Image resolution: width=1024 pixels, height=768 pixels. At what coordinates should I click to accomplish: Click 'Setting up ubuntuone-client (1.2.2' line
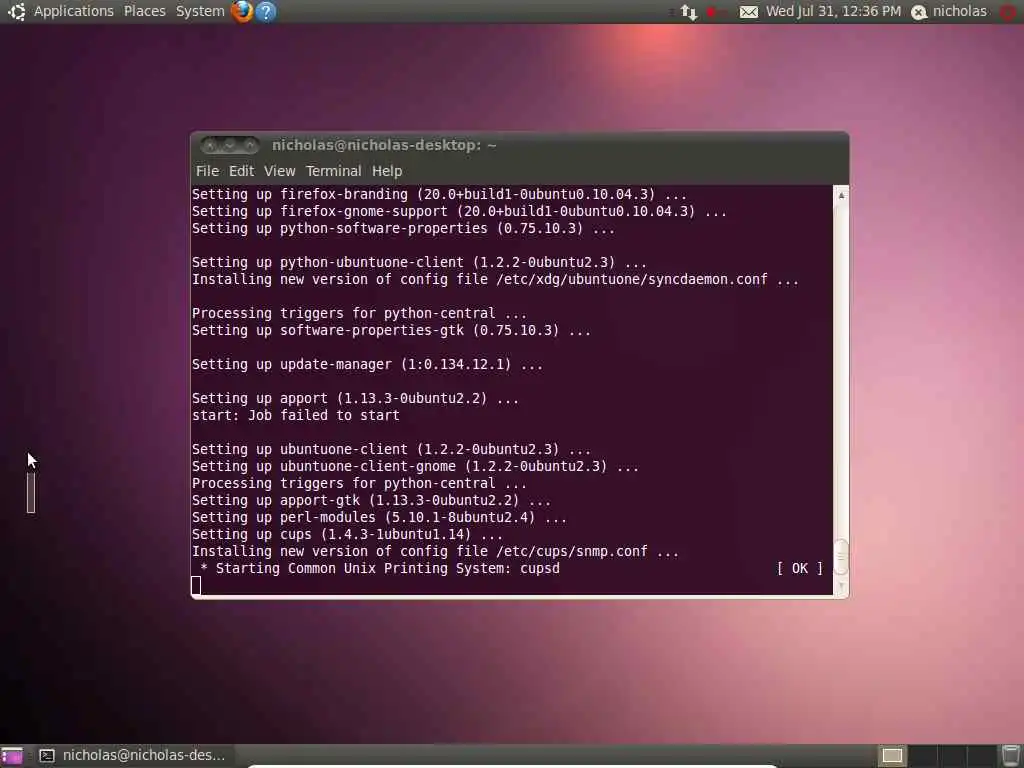point(391,449)
